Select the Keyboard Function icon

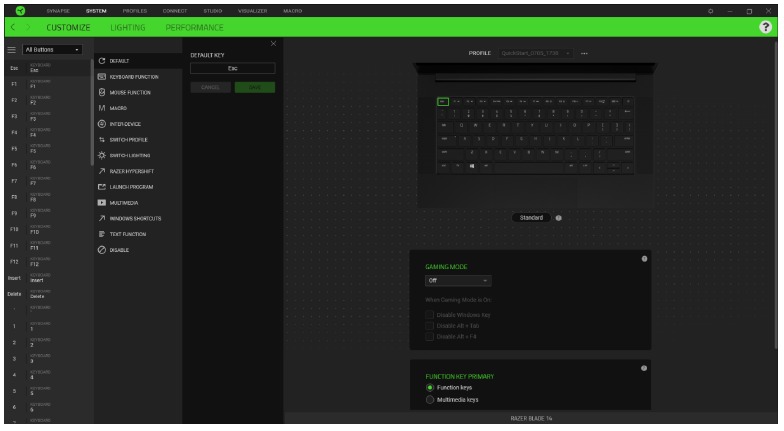pos(102,76)
